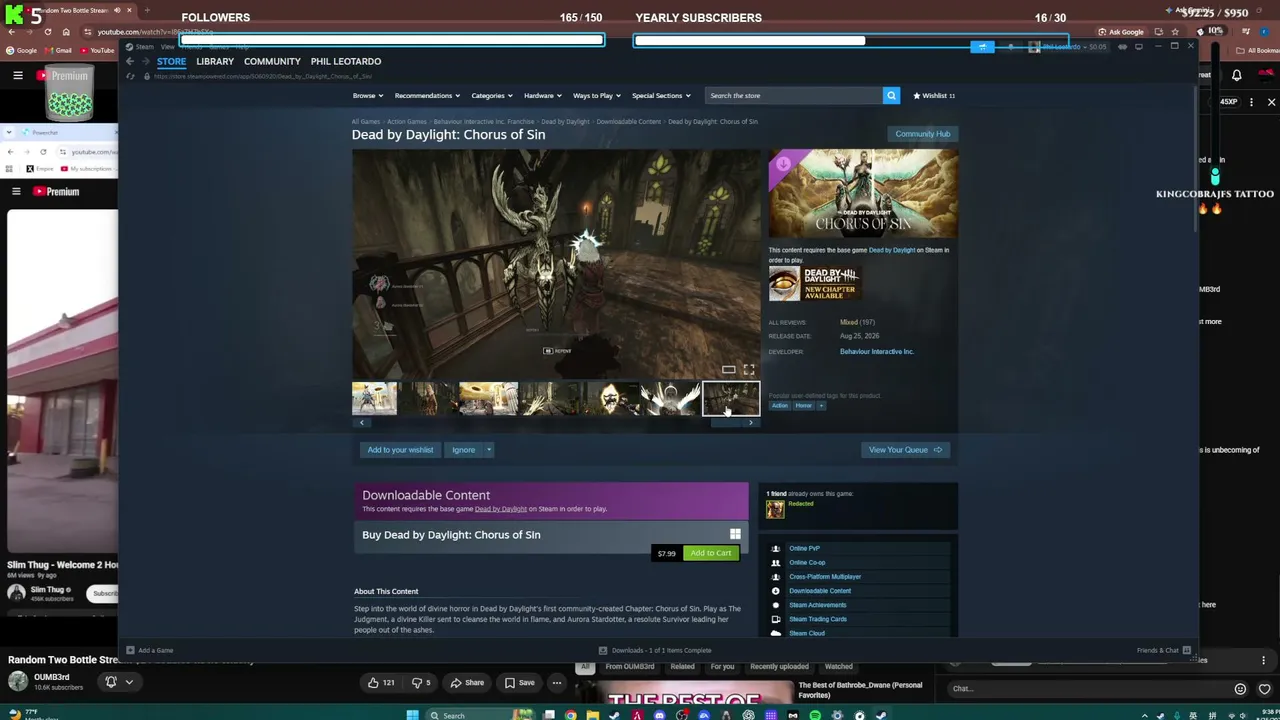1280x720 pixels.
Task: Open the Windows Start menu
Action: [412, 715]
